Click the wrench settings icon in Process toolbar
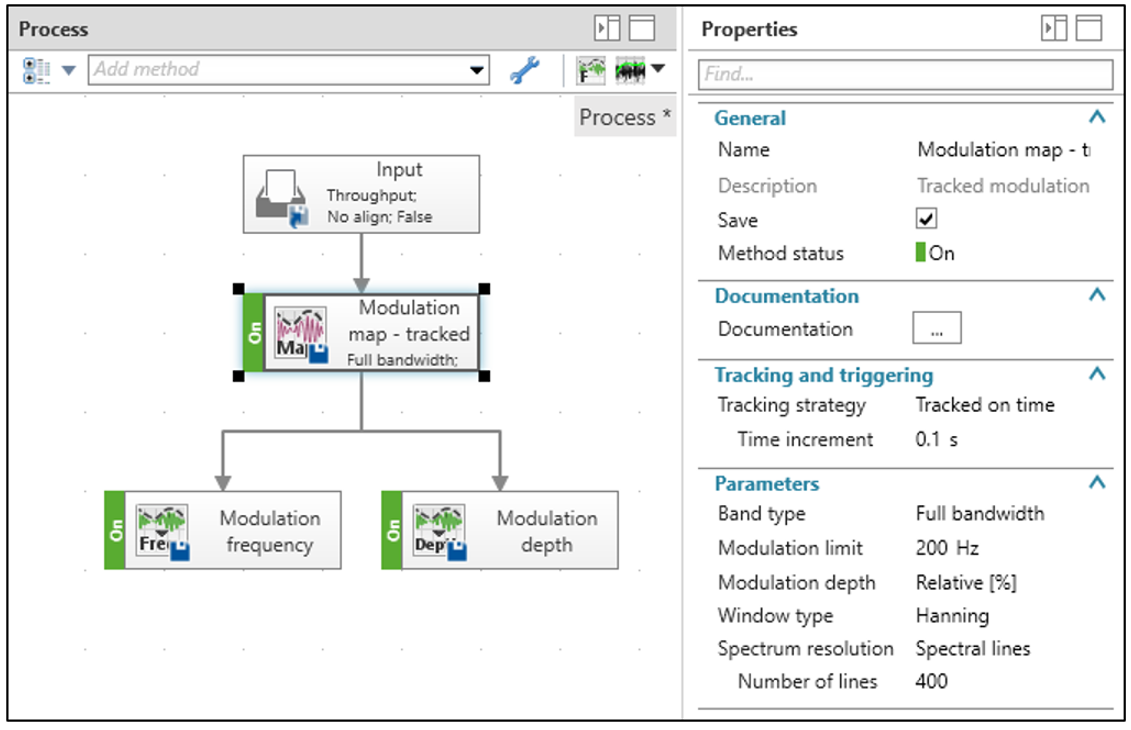 tap(525, 70)
